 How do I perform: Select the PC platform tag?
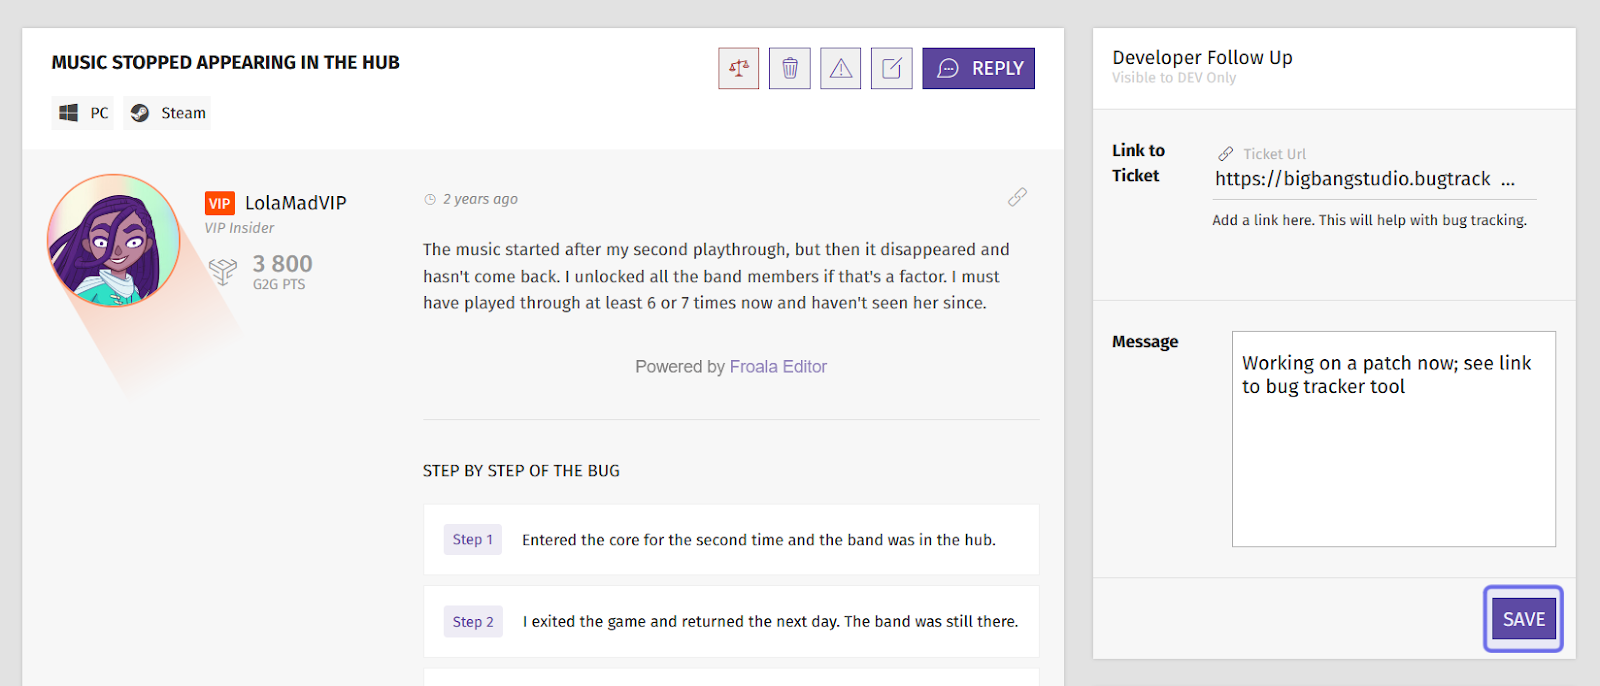83,113
